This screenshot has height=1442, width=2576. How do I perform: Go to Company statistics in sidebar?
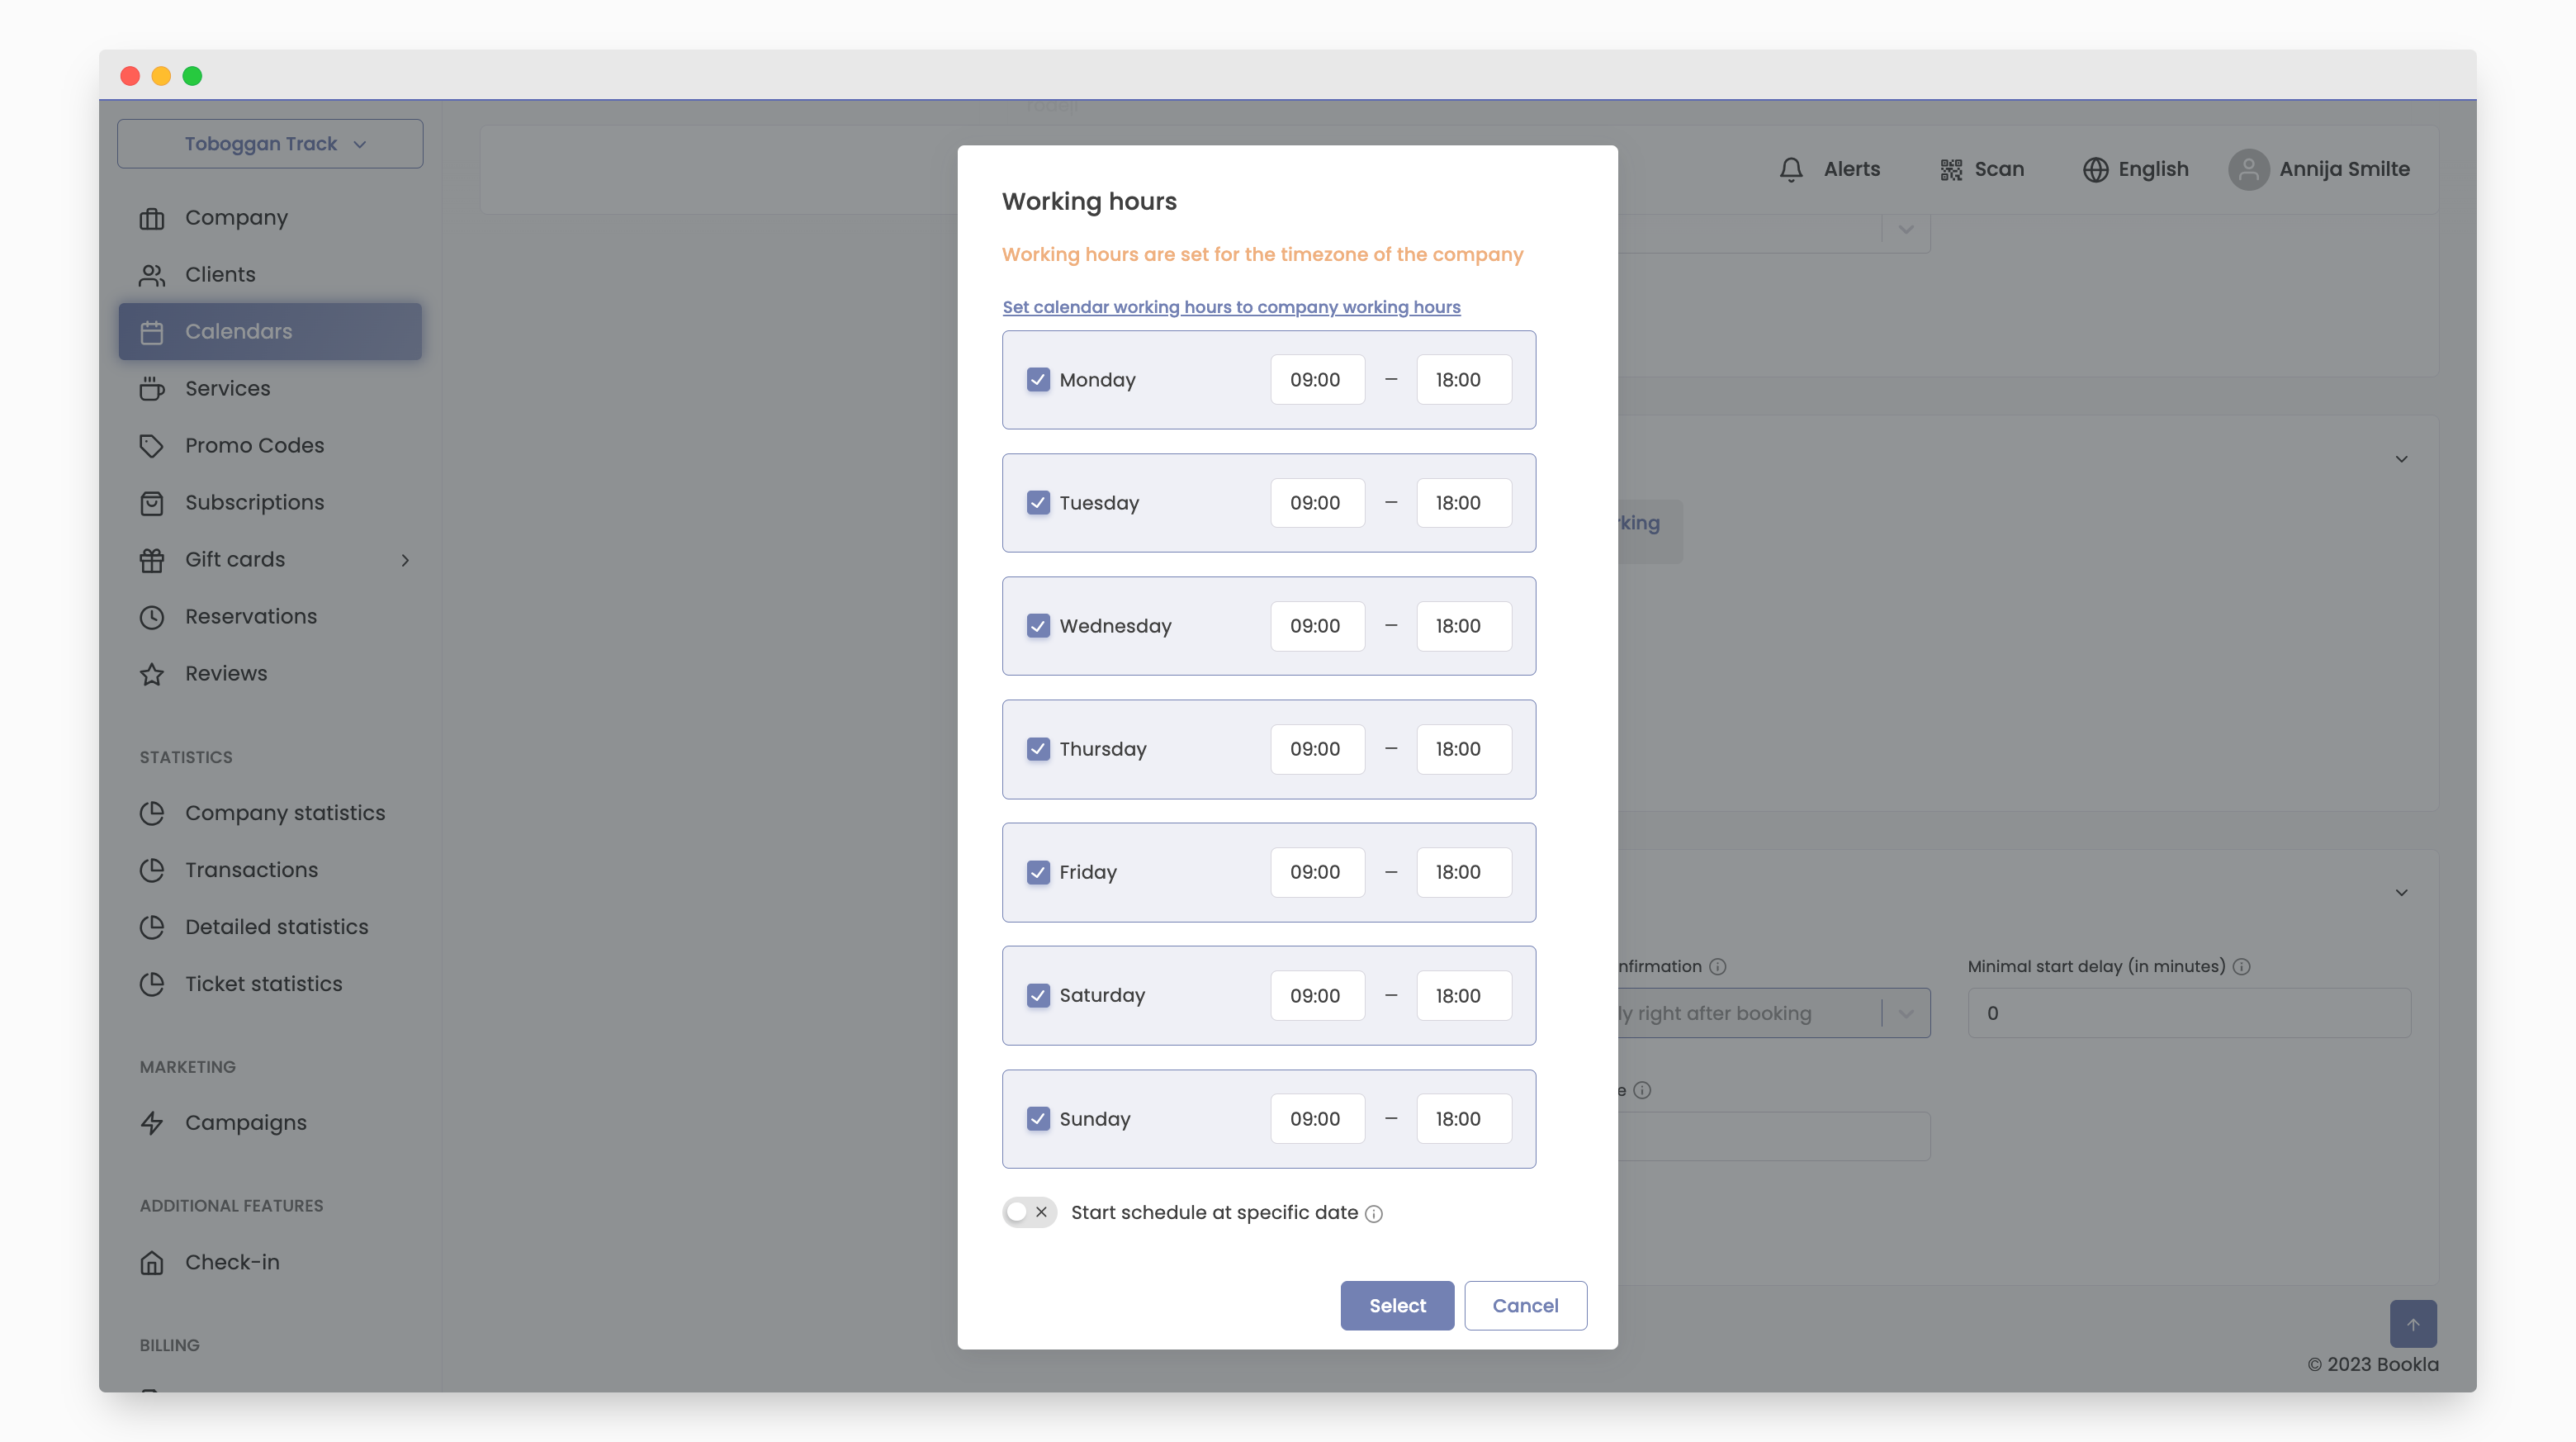pos(284,813)
